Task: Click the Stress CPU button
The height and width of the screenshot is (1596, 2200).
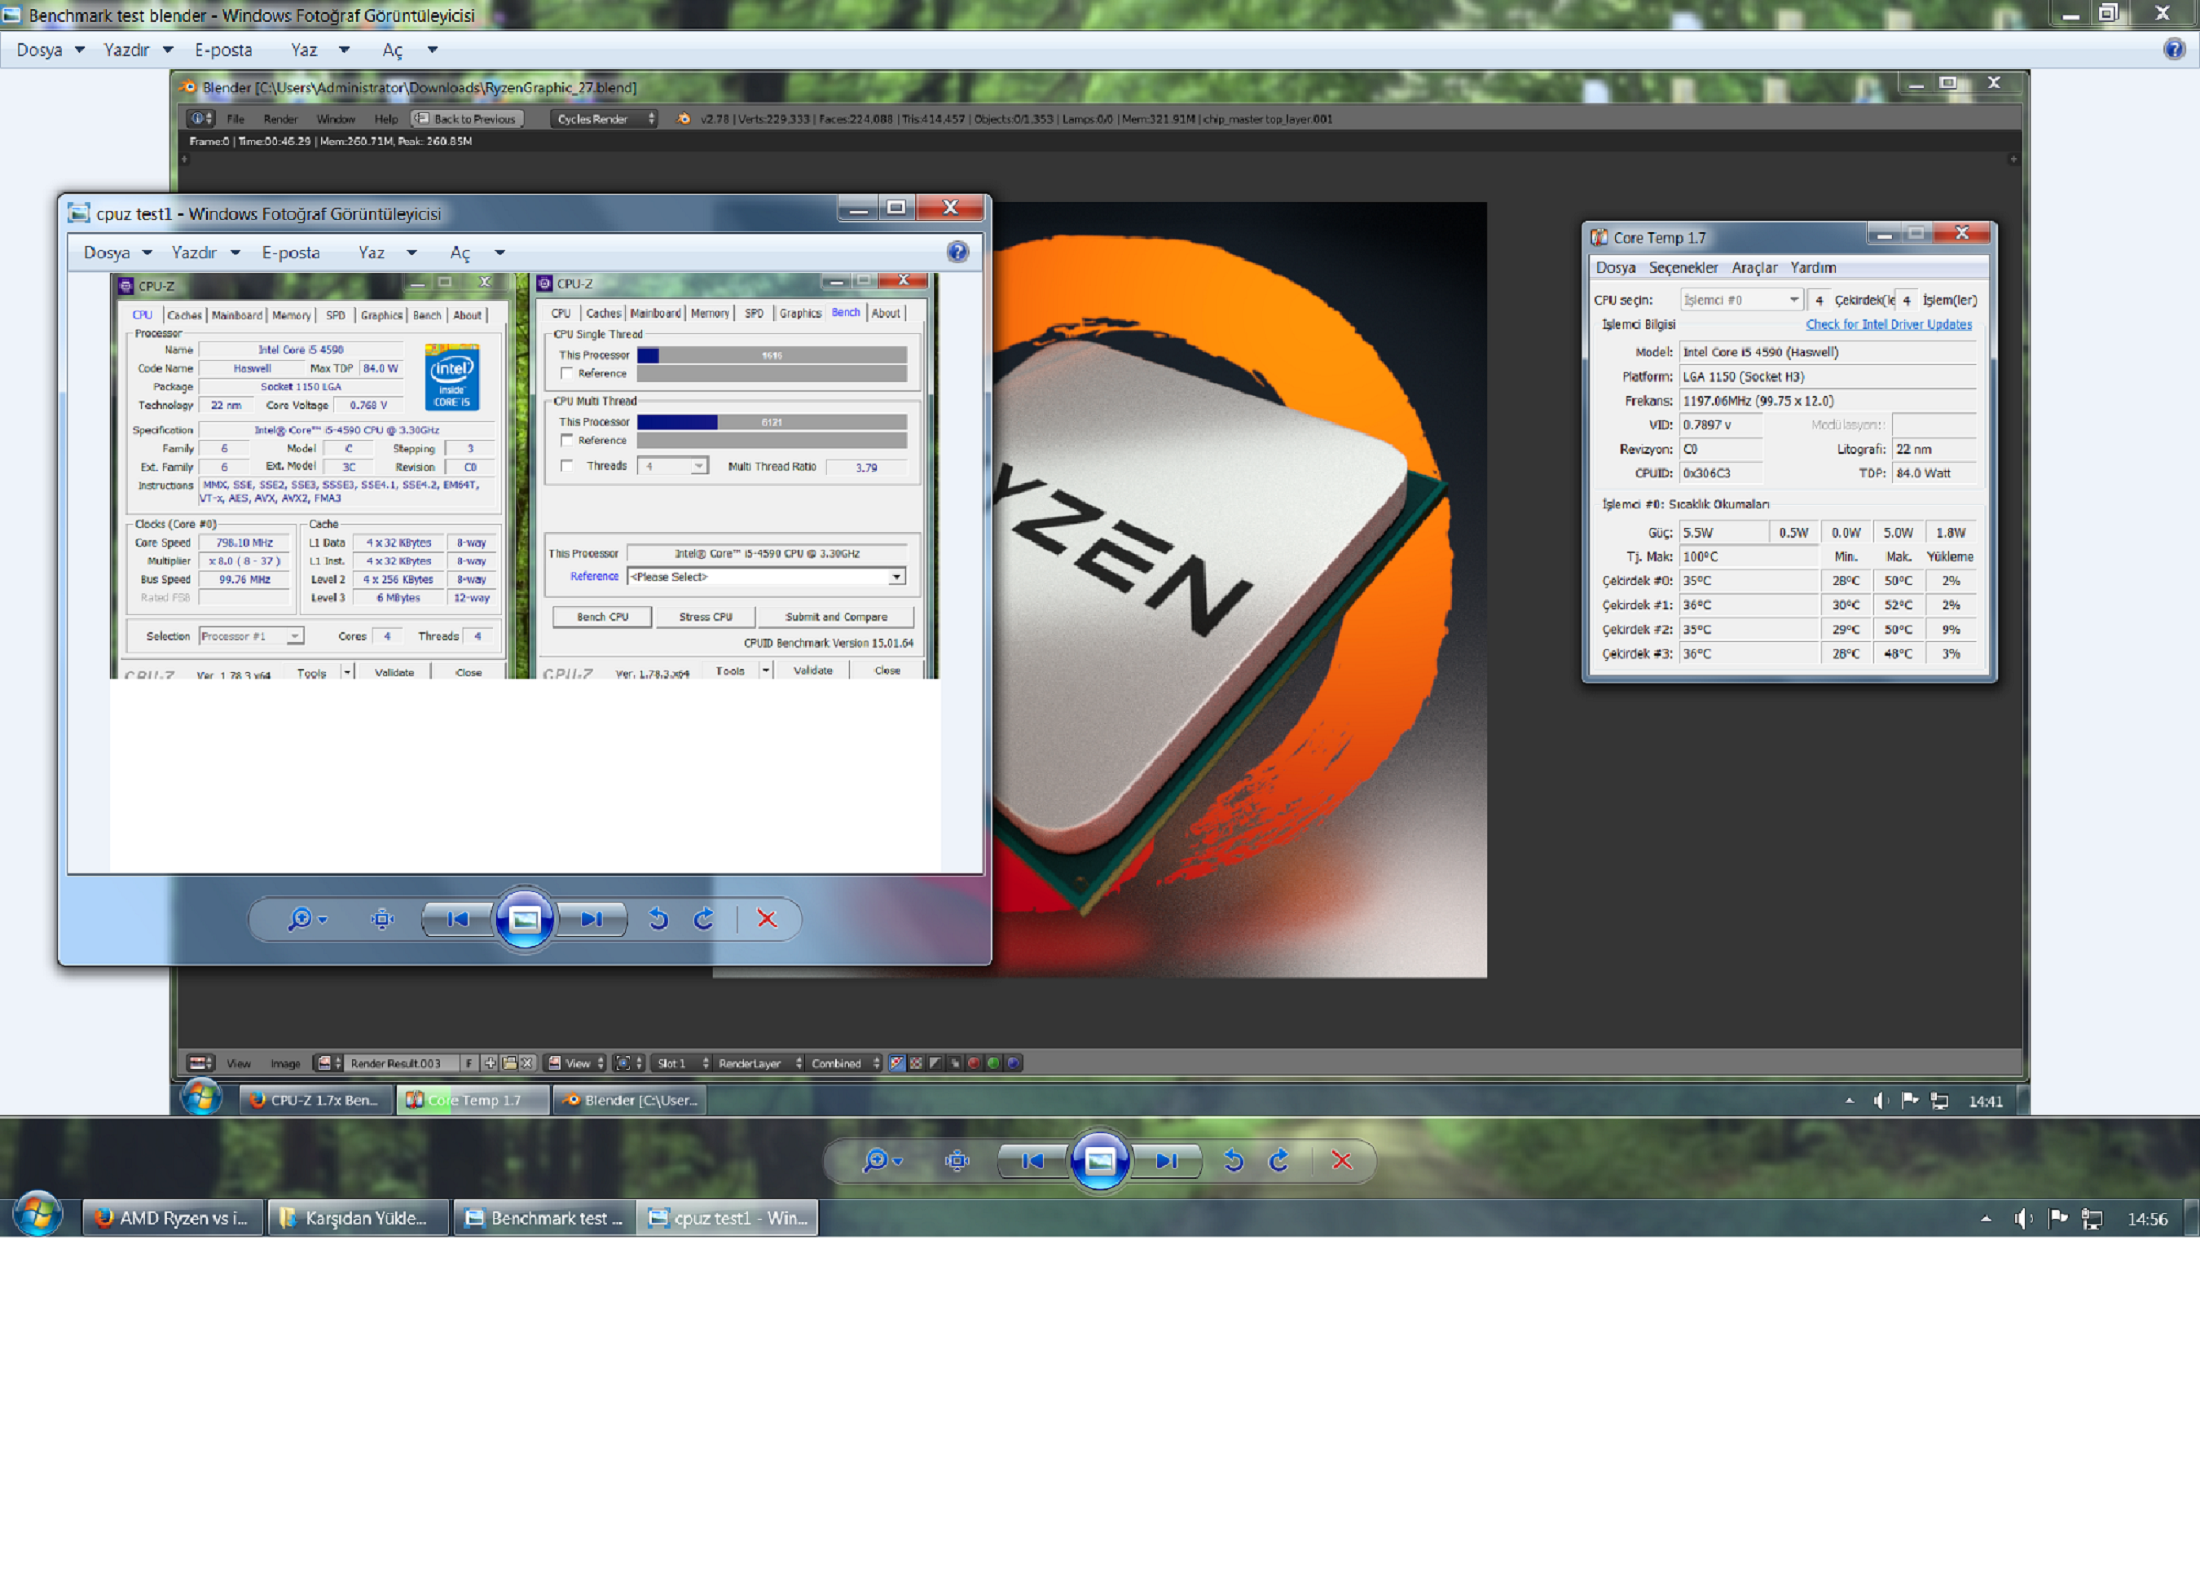Action: 705,617
